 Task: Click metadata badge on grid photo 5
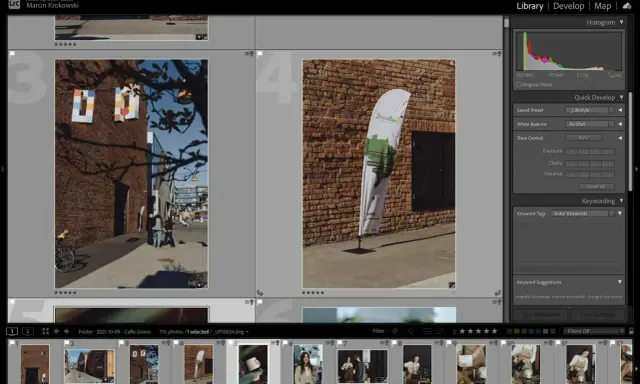pos(249,302)
